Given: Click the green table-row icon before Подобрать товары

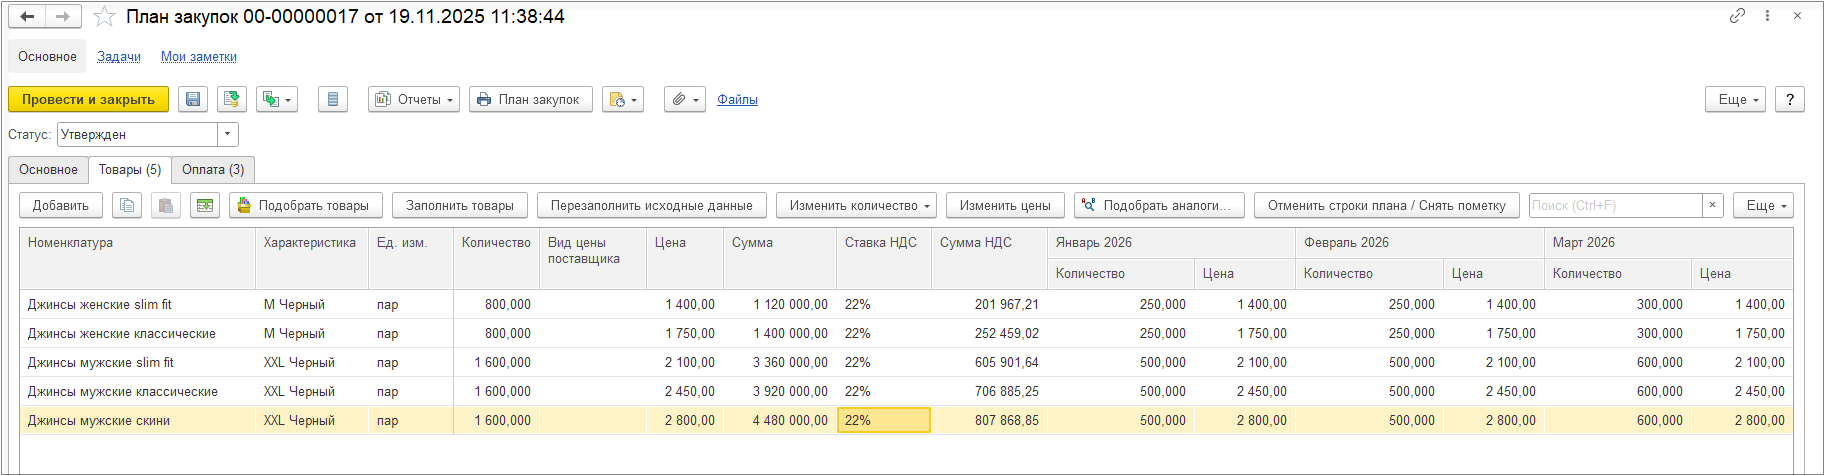Looking at the screenshot, I should (205, 206).
